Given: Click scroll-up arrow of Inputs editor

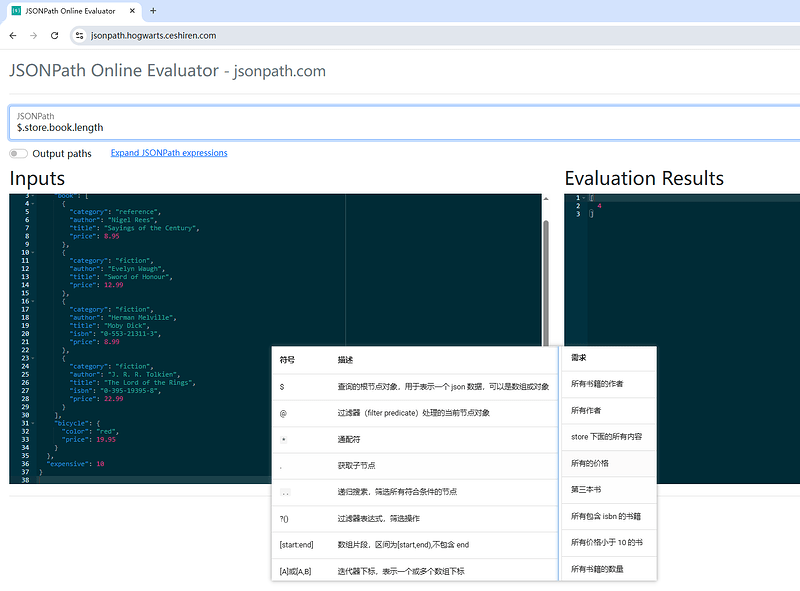Looking at the screenshot, I should point(546,199).
